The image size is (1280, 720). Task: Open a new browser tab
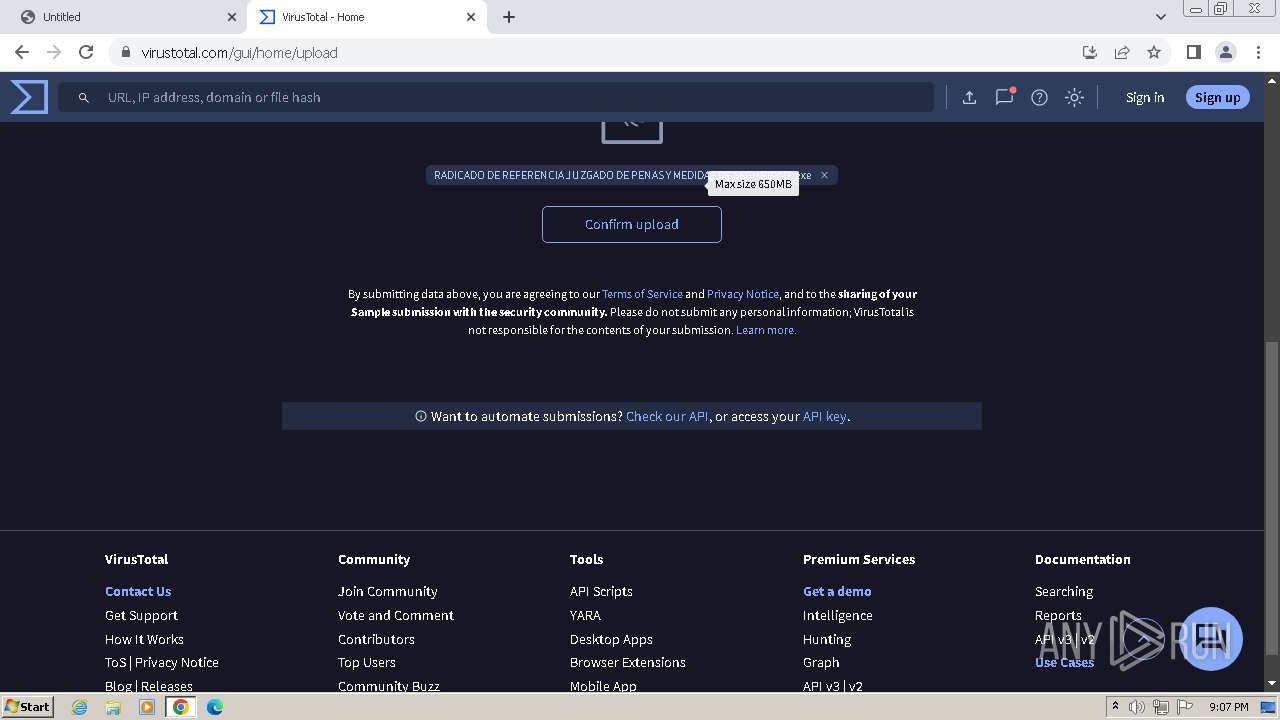(x=509, y=17)
